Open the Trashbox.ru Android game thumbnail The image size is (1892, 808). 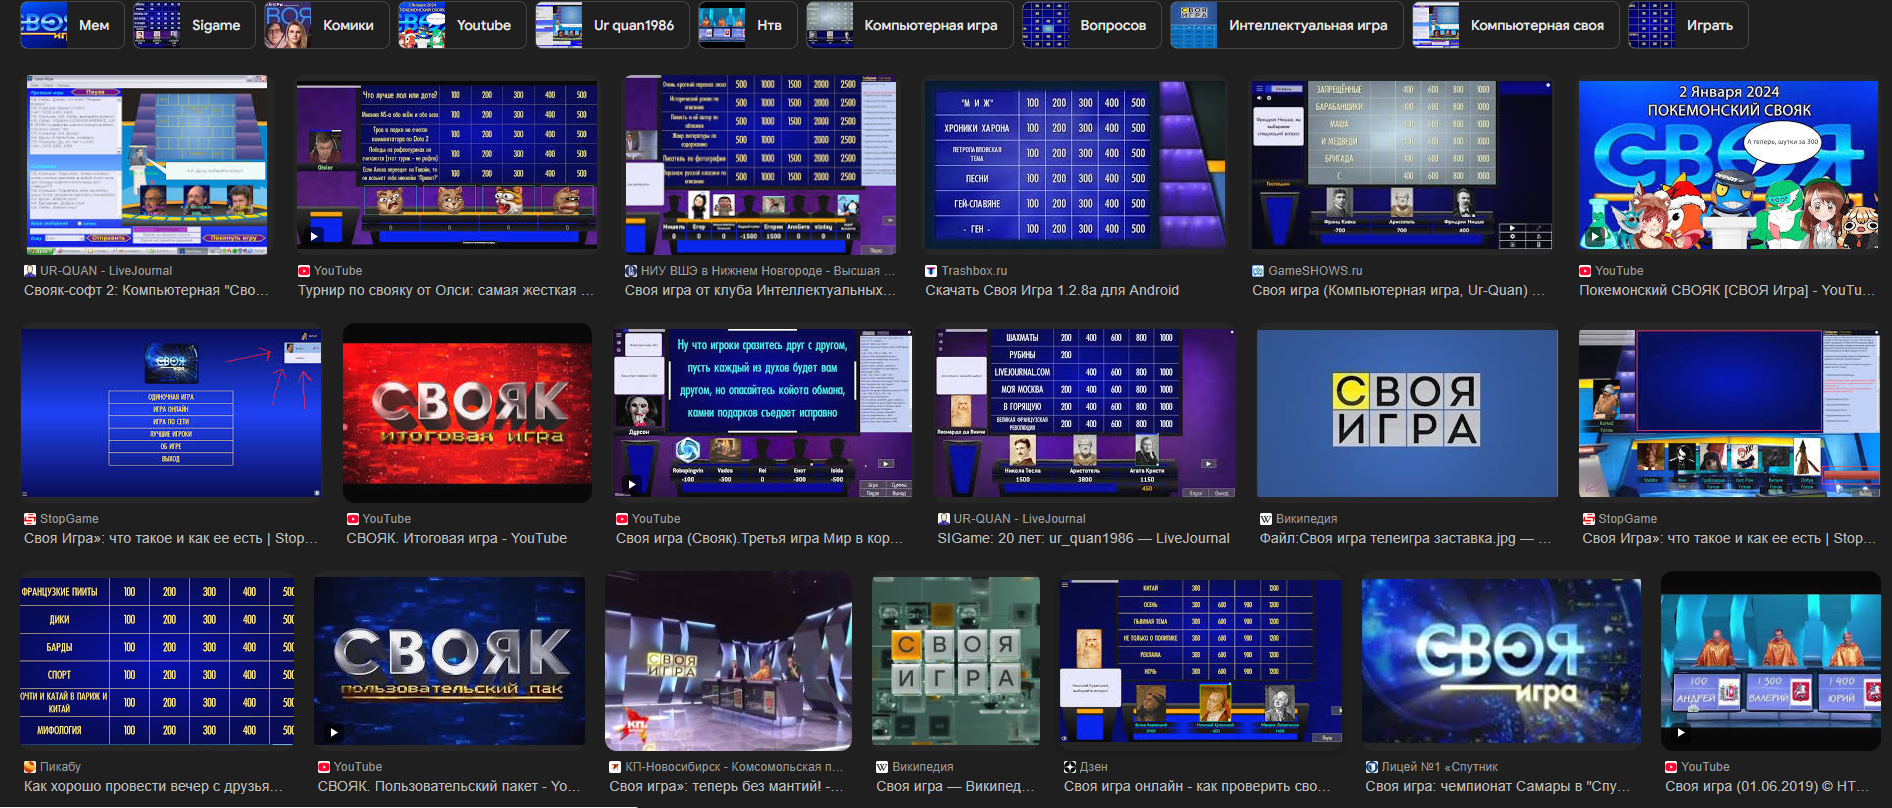[x=1075, y=165]
